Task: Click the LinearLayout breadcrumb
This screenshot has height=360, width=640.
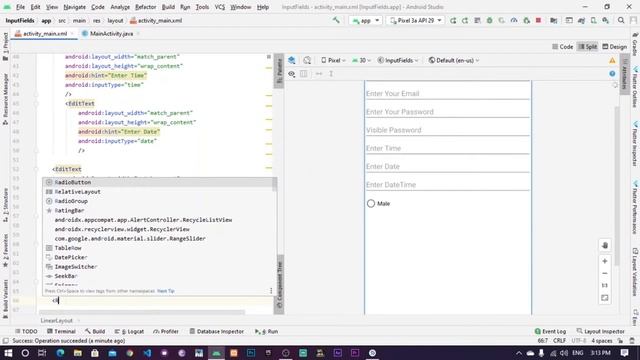Action: coord(57,320)
